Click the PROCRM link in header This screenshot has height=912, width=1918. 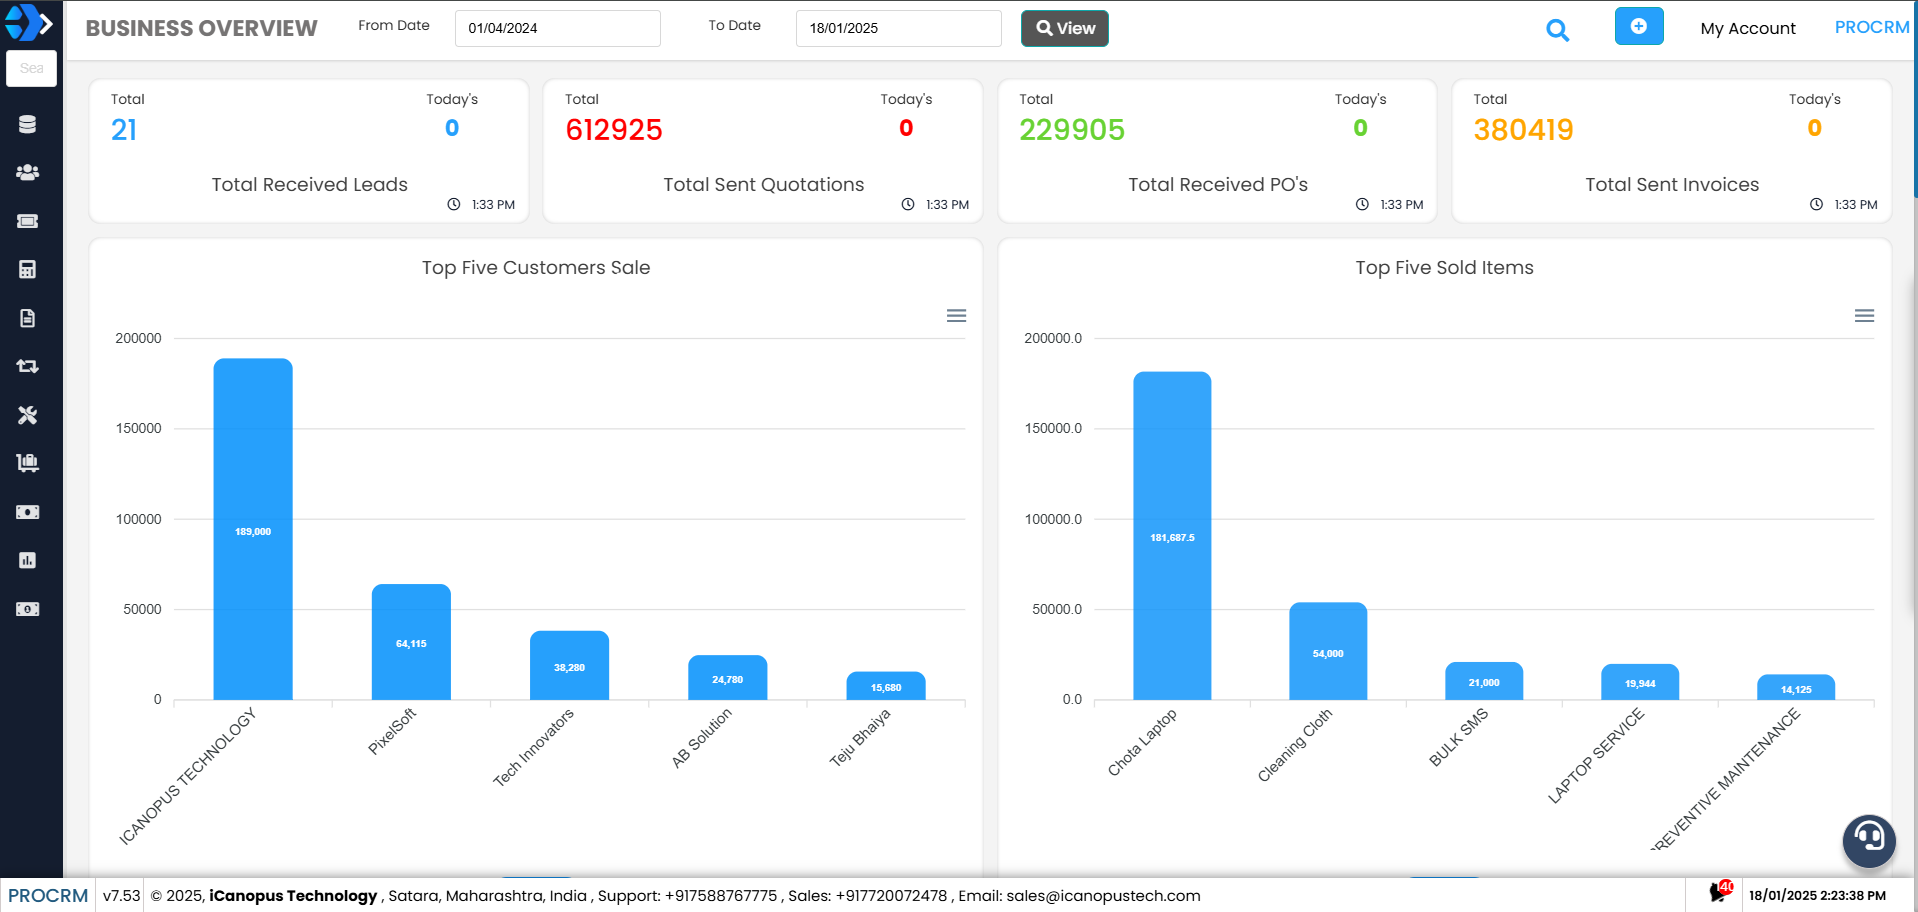click(x=1871, y=28)
